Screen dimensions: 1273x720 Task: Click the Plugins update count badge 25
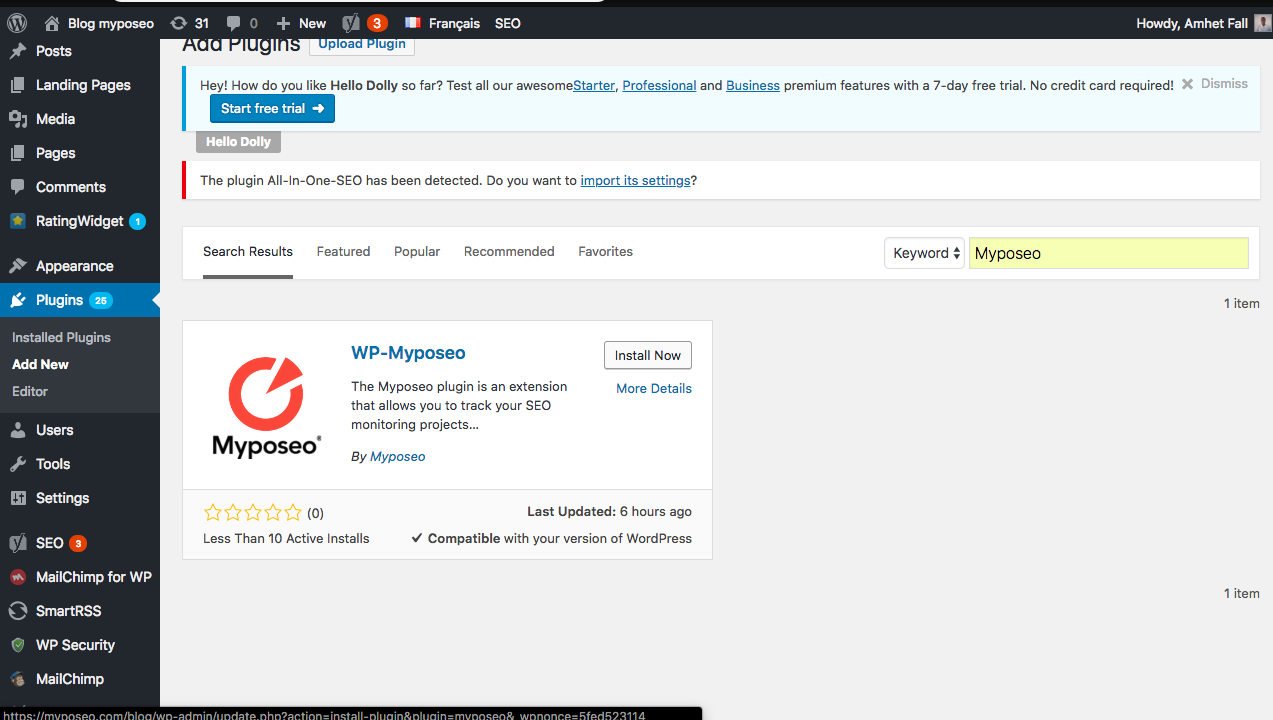click(101, 300)
